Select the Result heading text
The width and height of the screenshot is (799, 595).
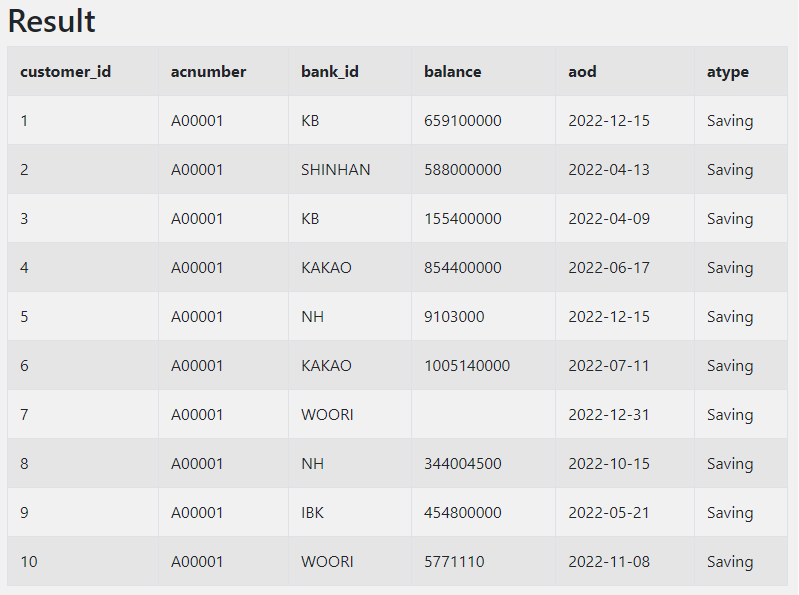(x=51, y=21)
